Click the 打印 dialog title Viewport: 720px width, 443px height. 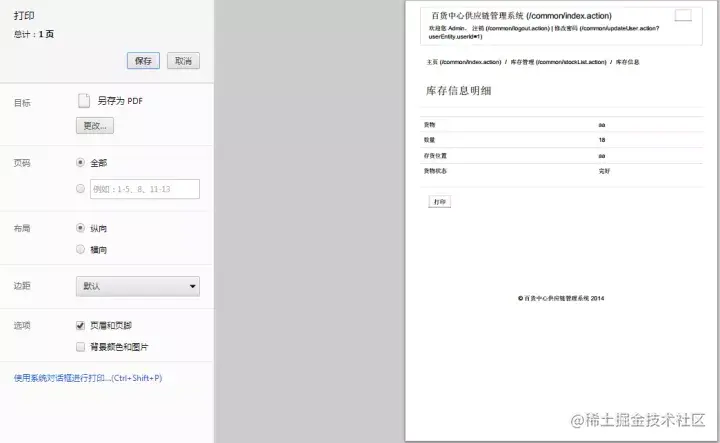[24, 16]
